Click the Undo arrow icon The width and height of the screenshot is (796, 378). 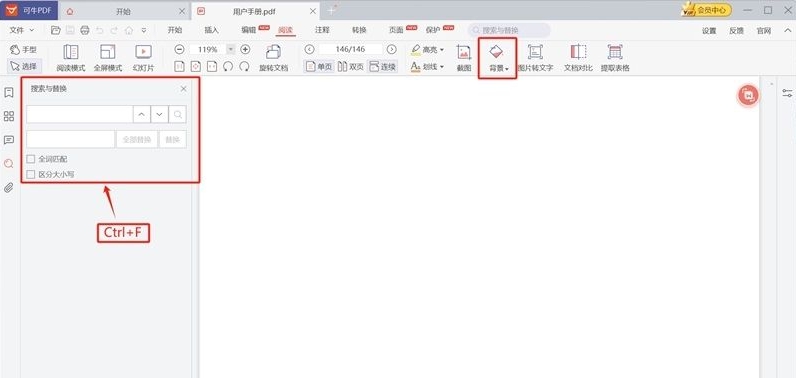coord(100,30)
